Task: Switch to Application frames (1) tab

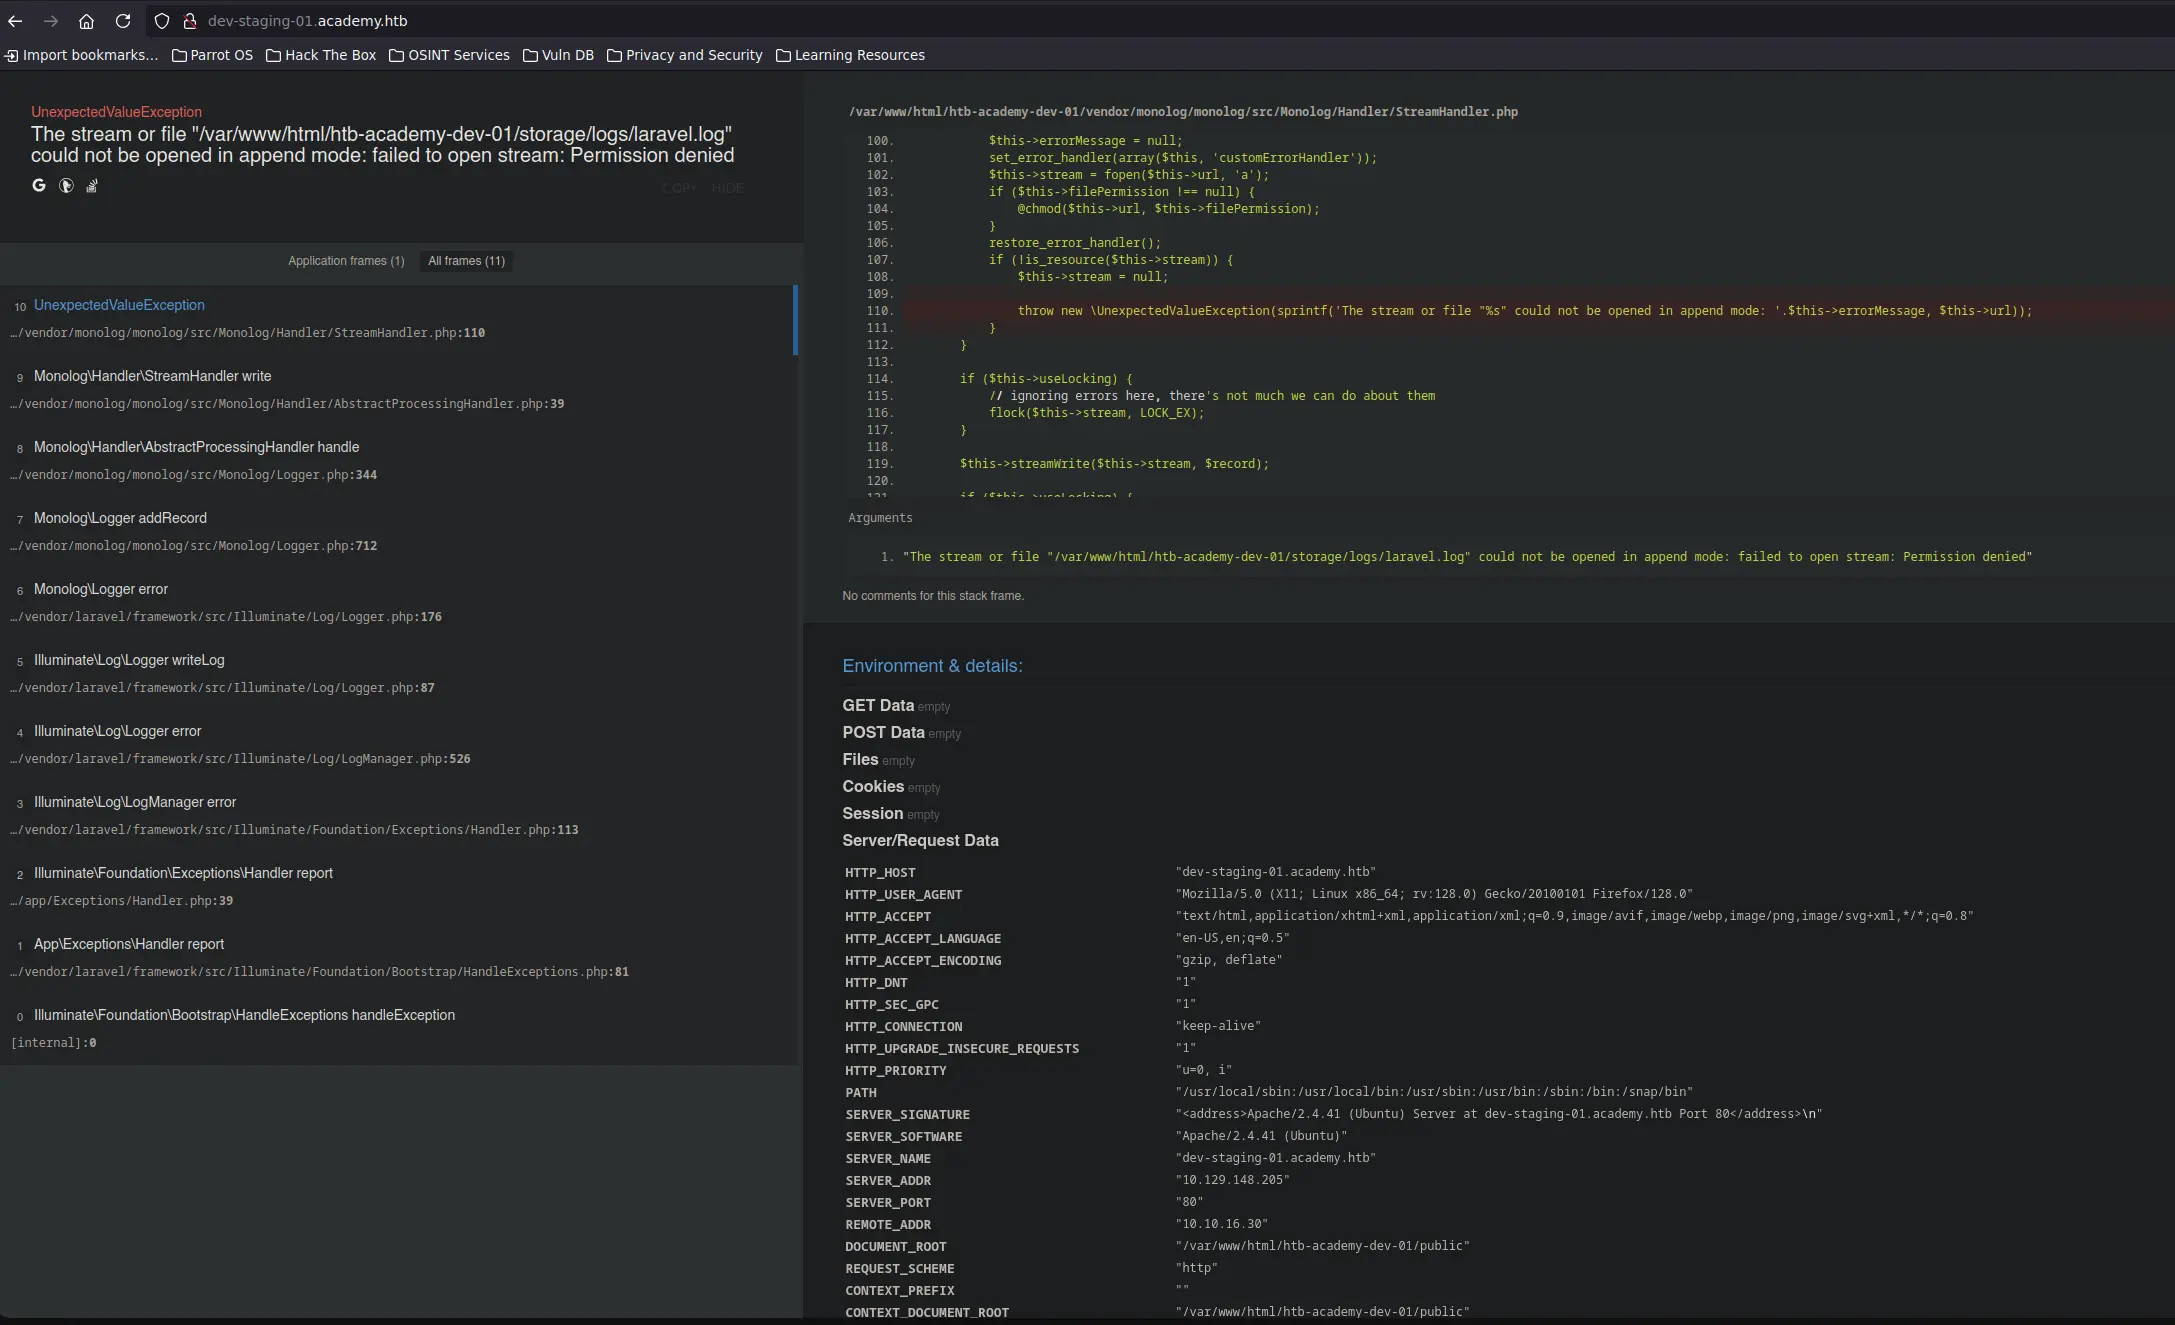Action: pyautogui.click(x=346, y=261)
